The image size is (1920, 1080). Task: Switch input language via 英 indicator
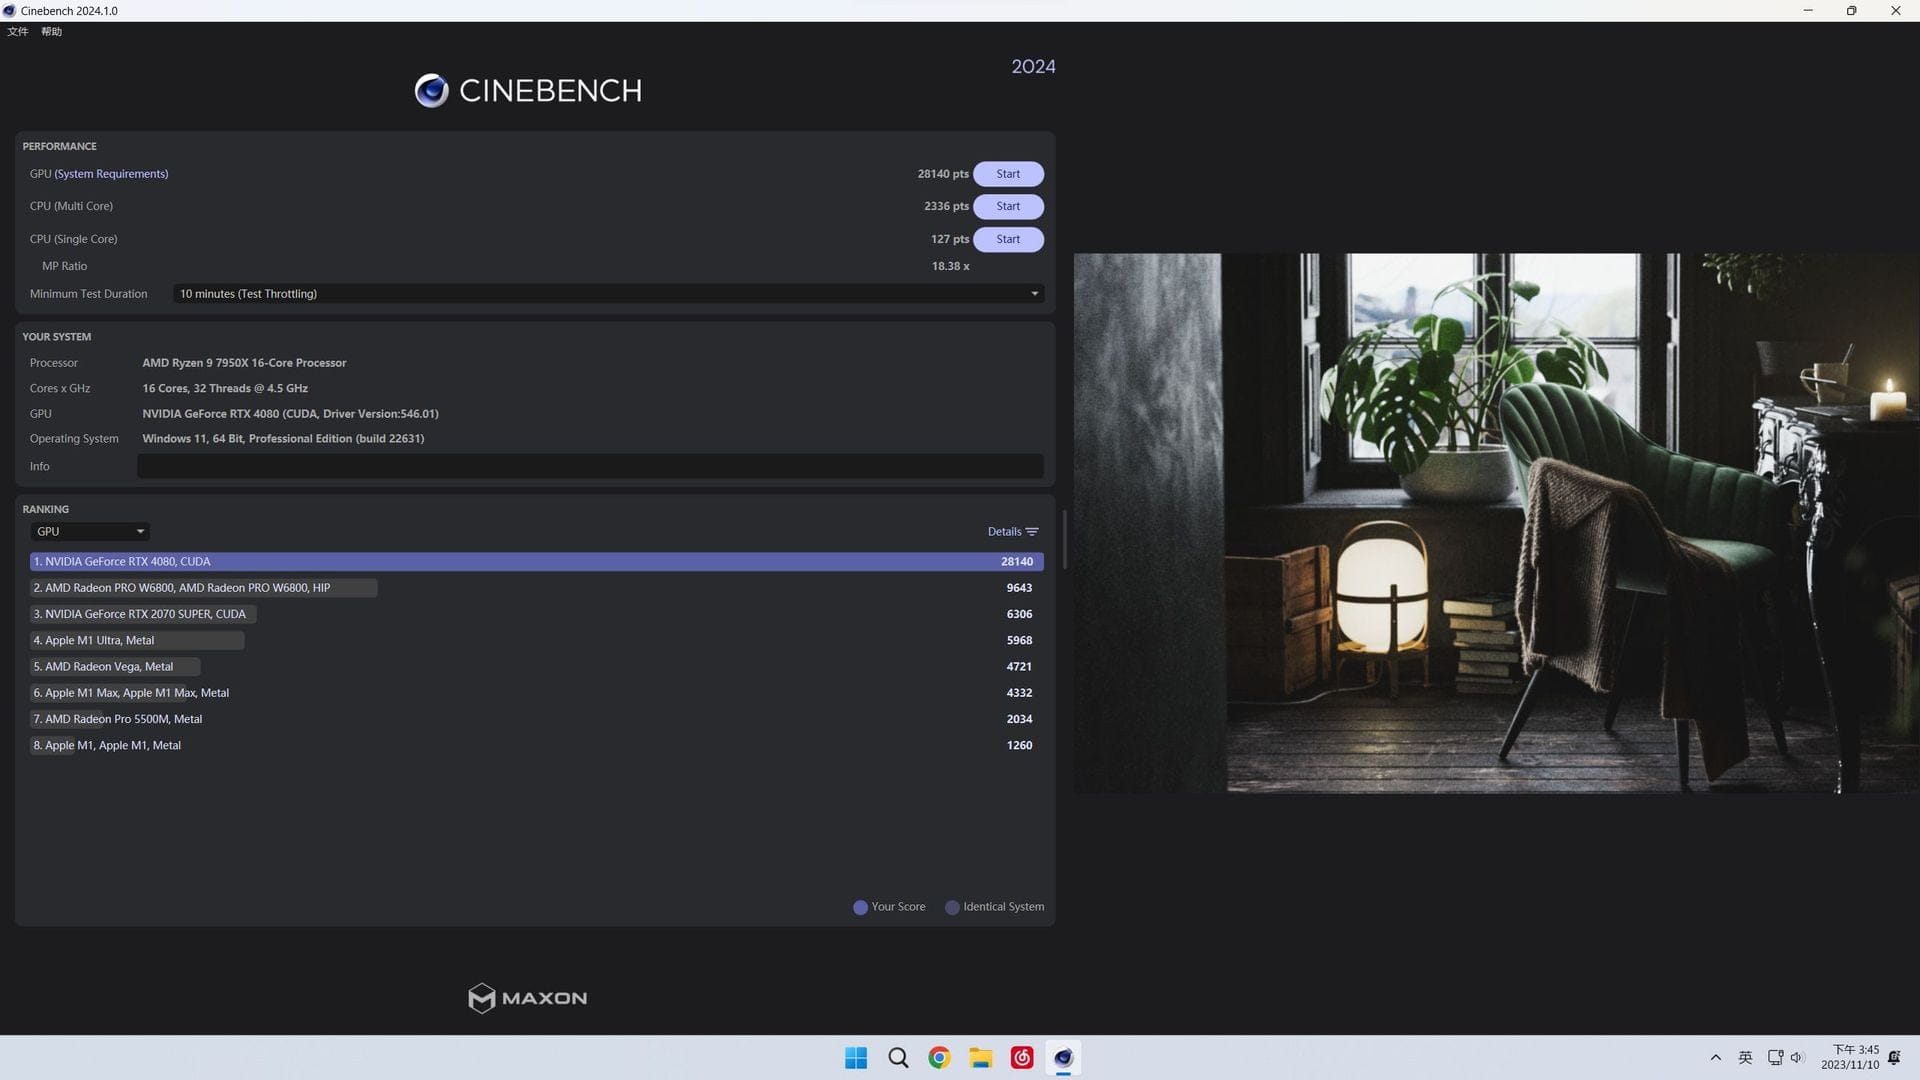click(x=1745, y=1058)
